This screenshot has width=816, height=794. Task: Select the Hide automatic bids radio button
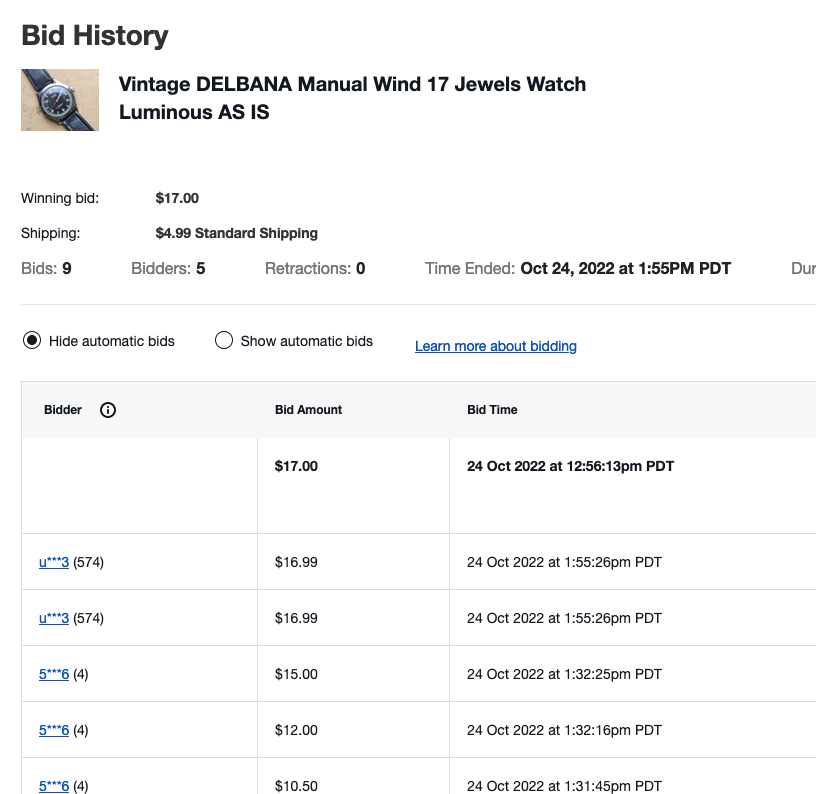pos(32,341)
